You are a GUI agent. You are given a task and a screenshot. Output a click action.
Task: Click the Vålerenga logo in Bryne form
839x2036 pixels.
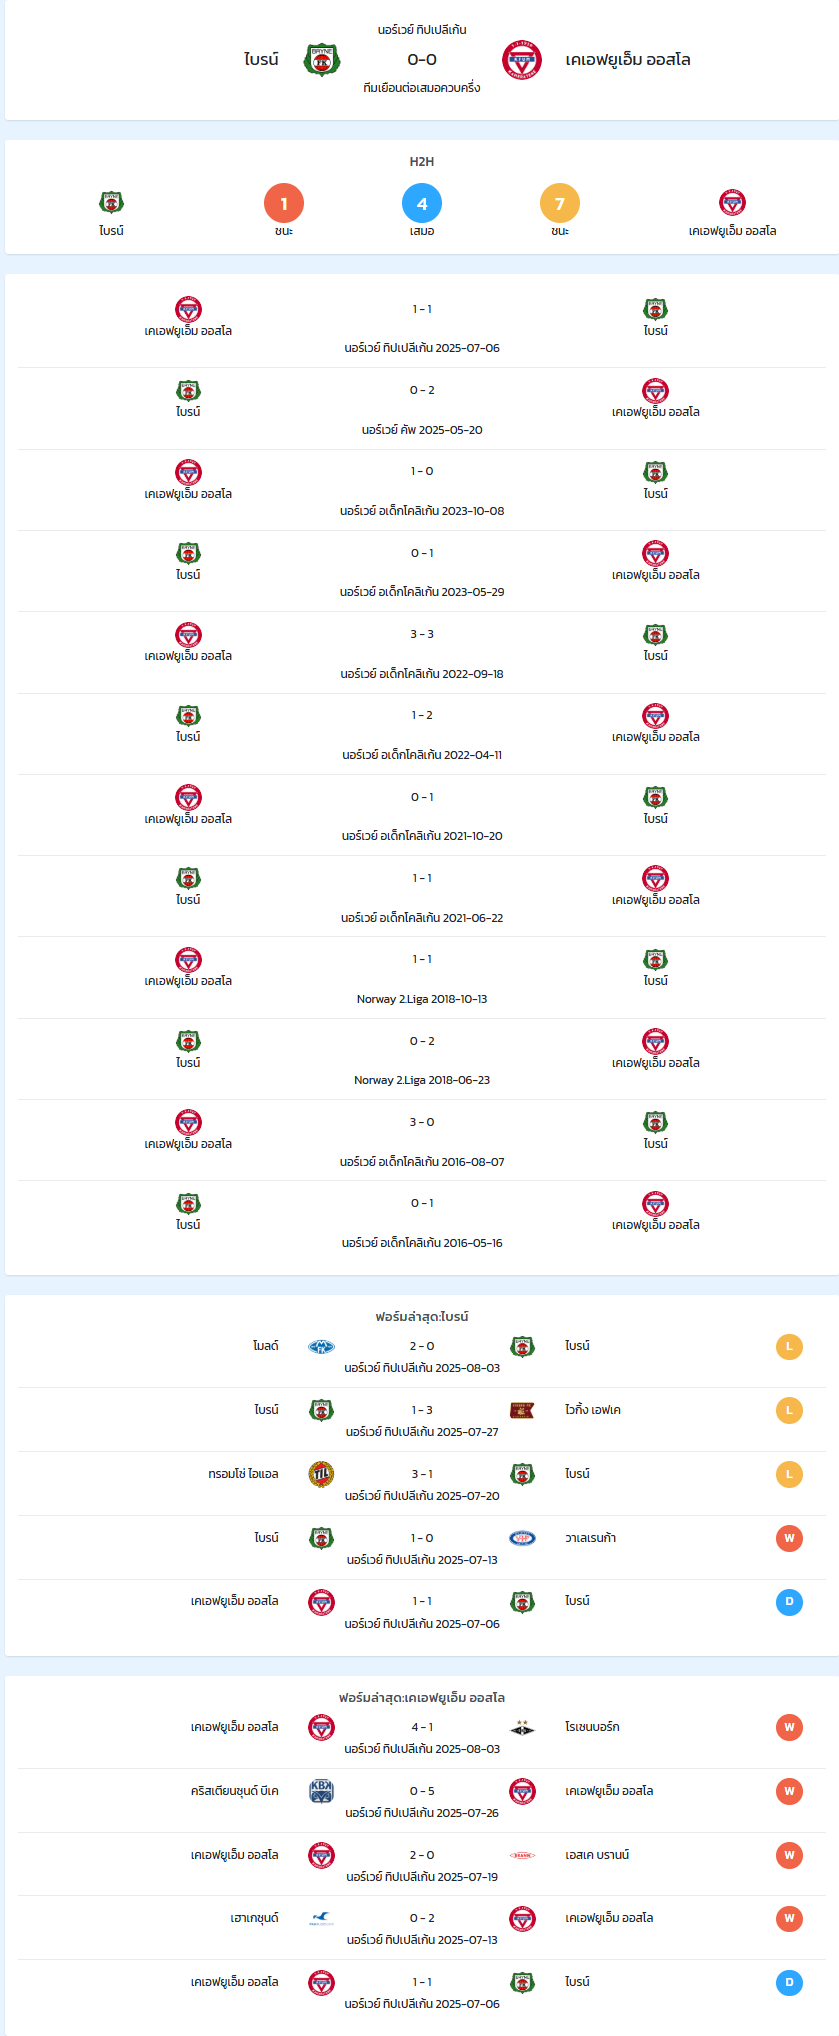[522, 1539]
